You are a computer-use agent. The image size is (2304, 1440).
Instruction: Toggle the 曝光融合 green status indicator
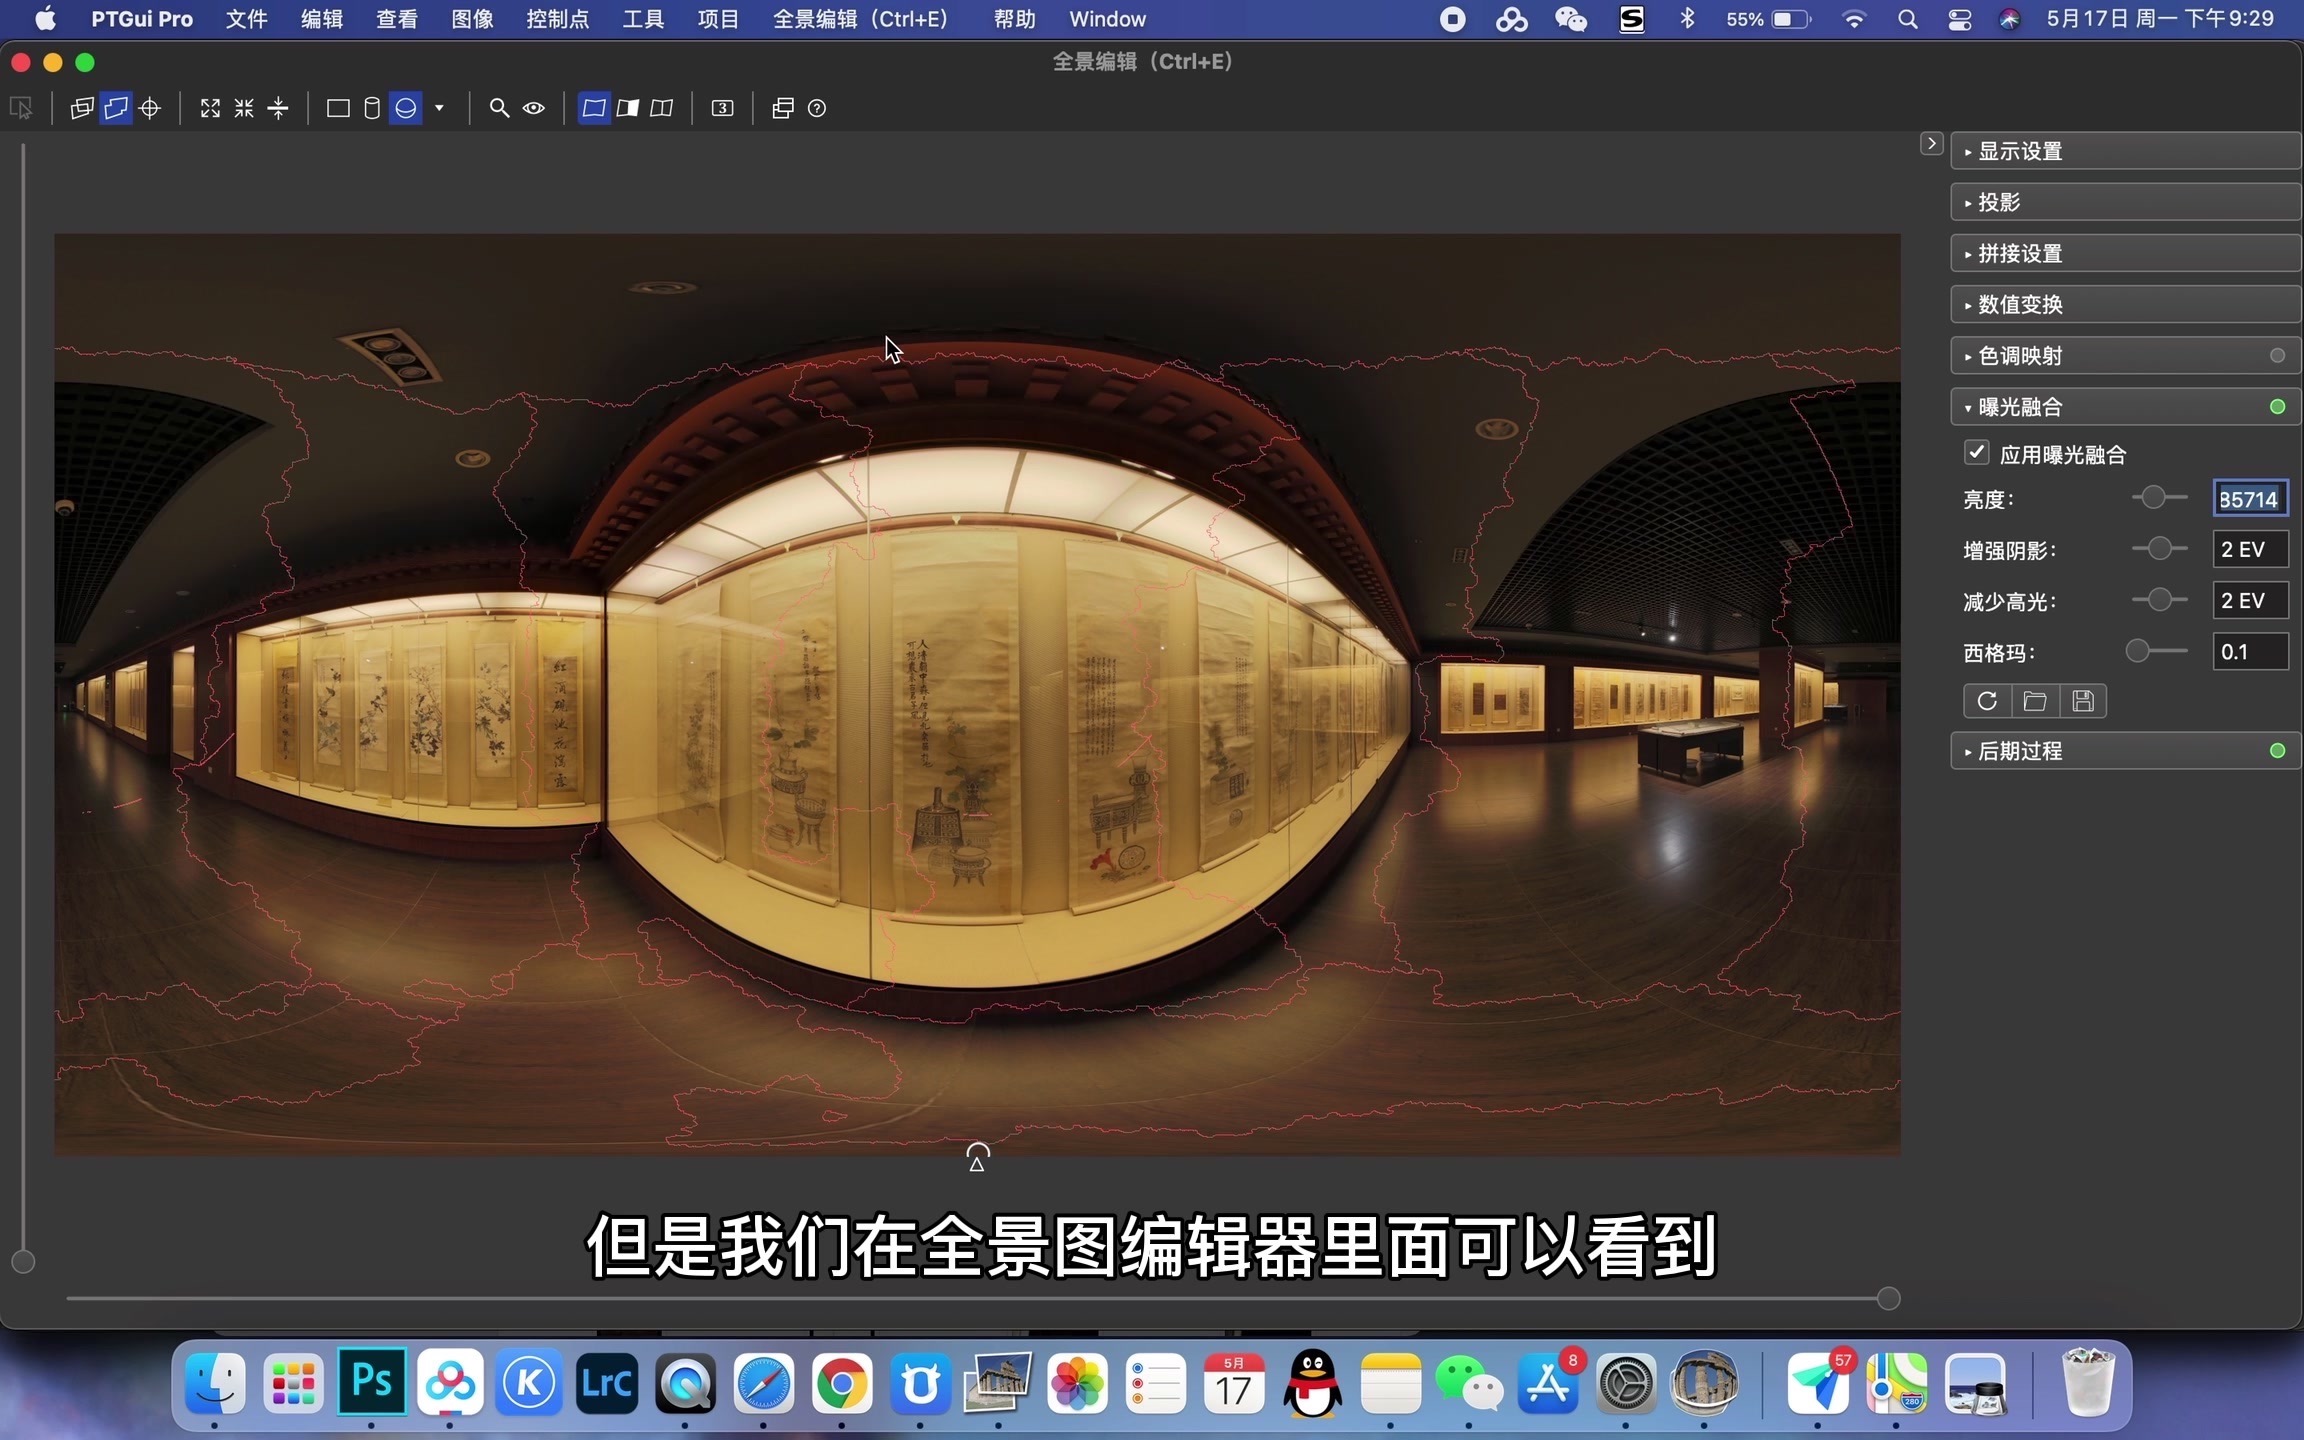point(2277,406)
